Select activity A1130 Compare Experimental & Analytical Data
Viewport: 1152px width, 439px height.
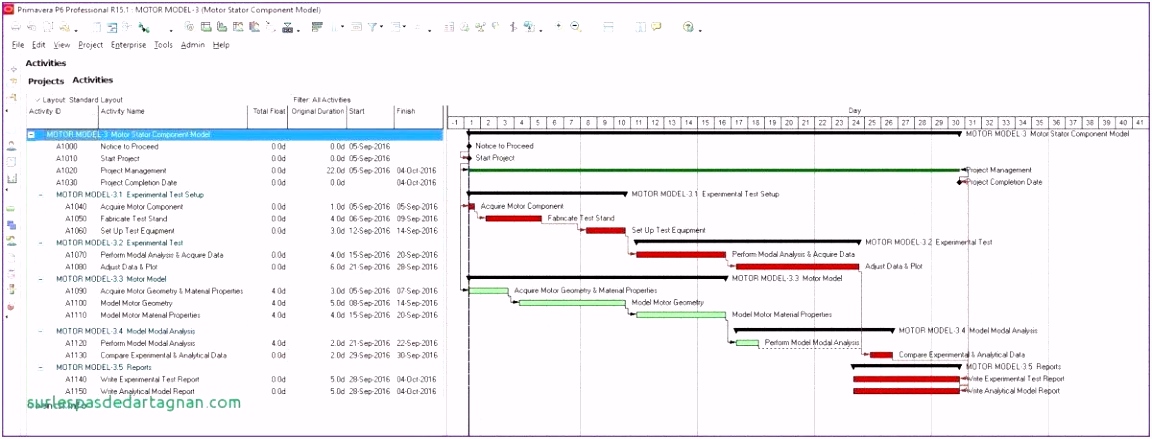coord(235,355)
